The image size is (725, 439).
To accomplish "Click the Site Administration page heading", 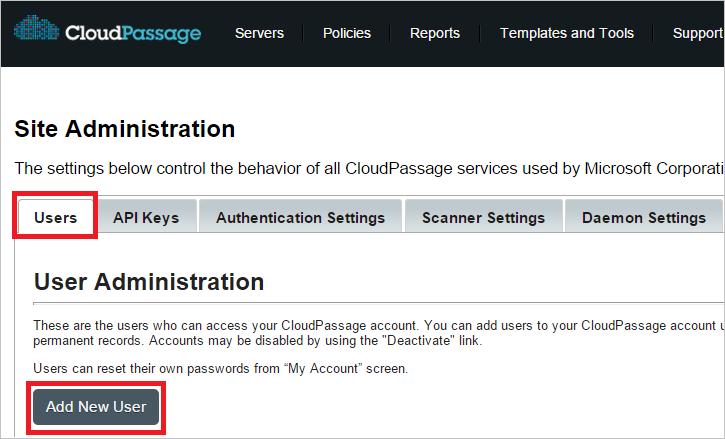I will coord(125,129).
